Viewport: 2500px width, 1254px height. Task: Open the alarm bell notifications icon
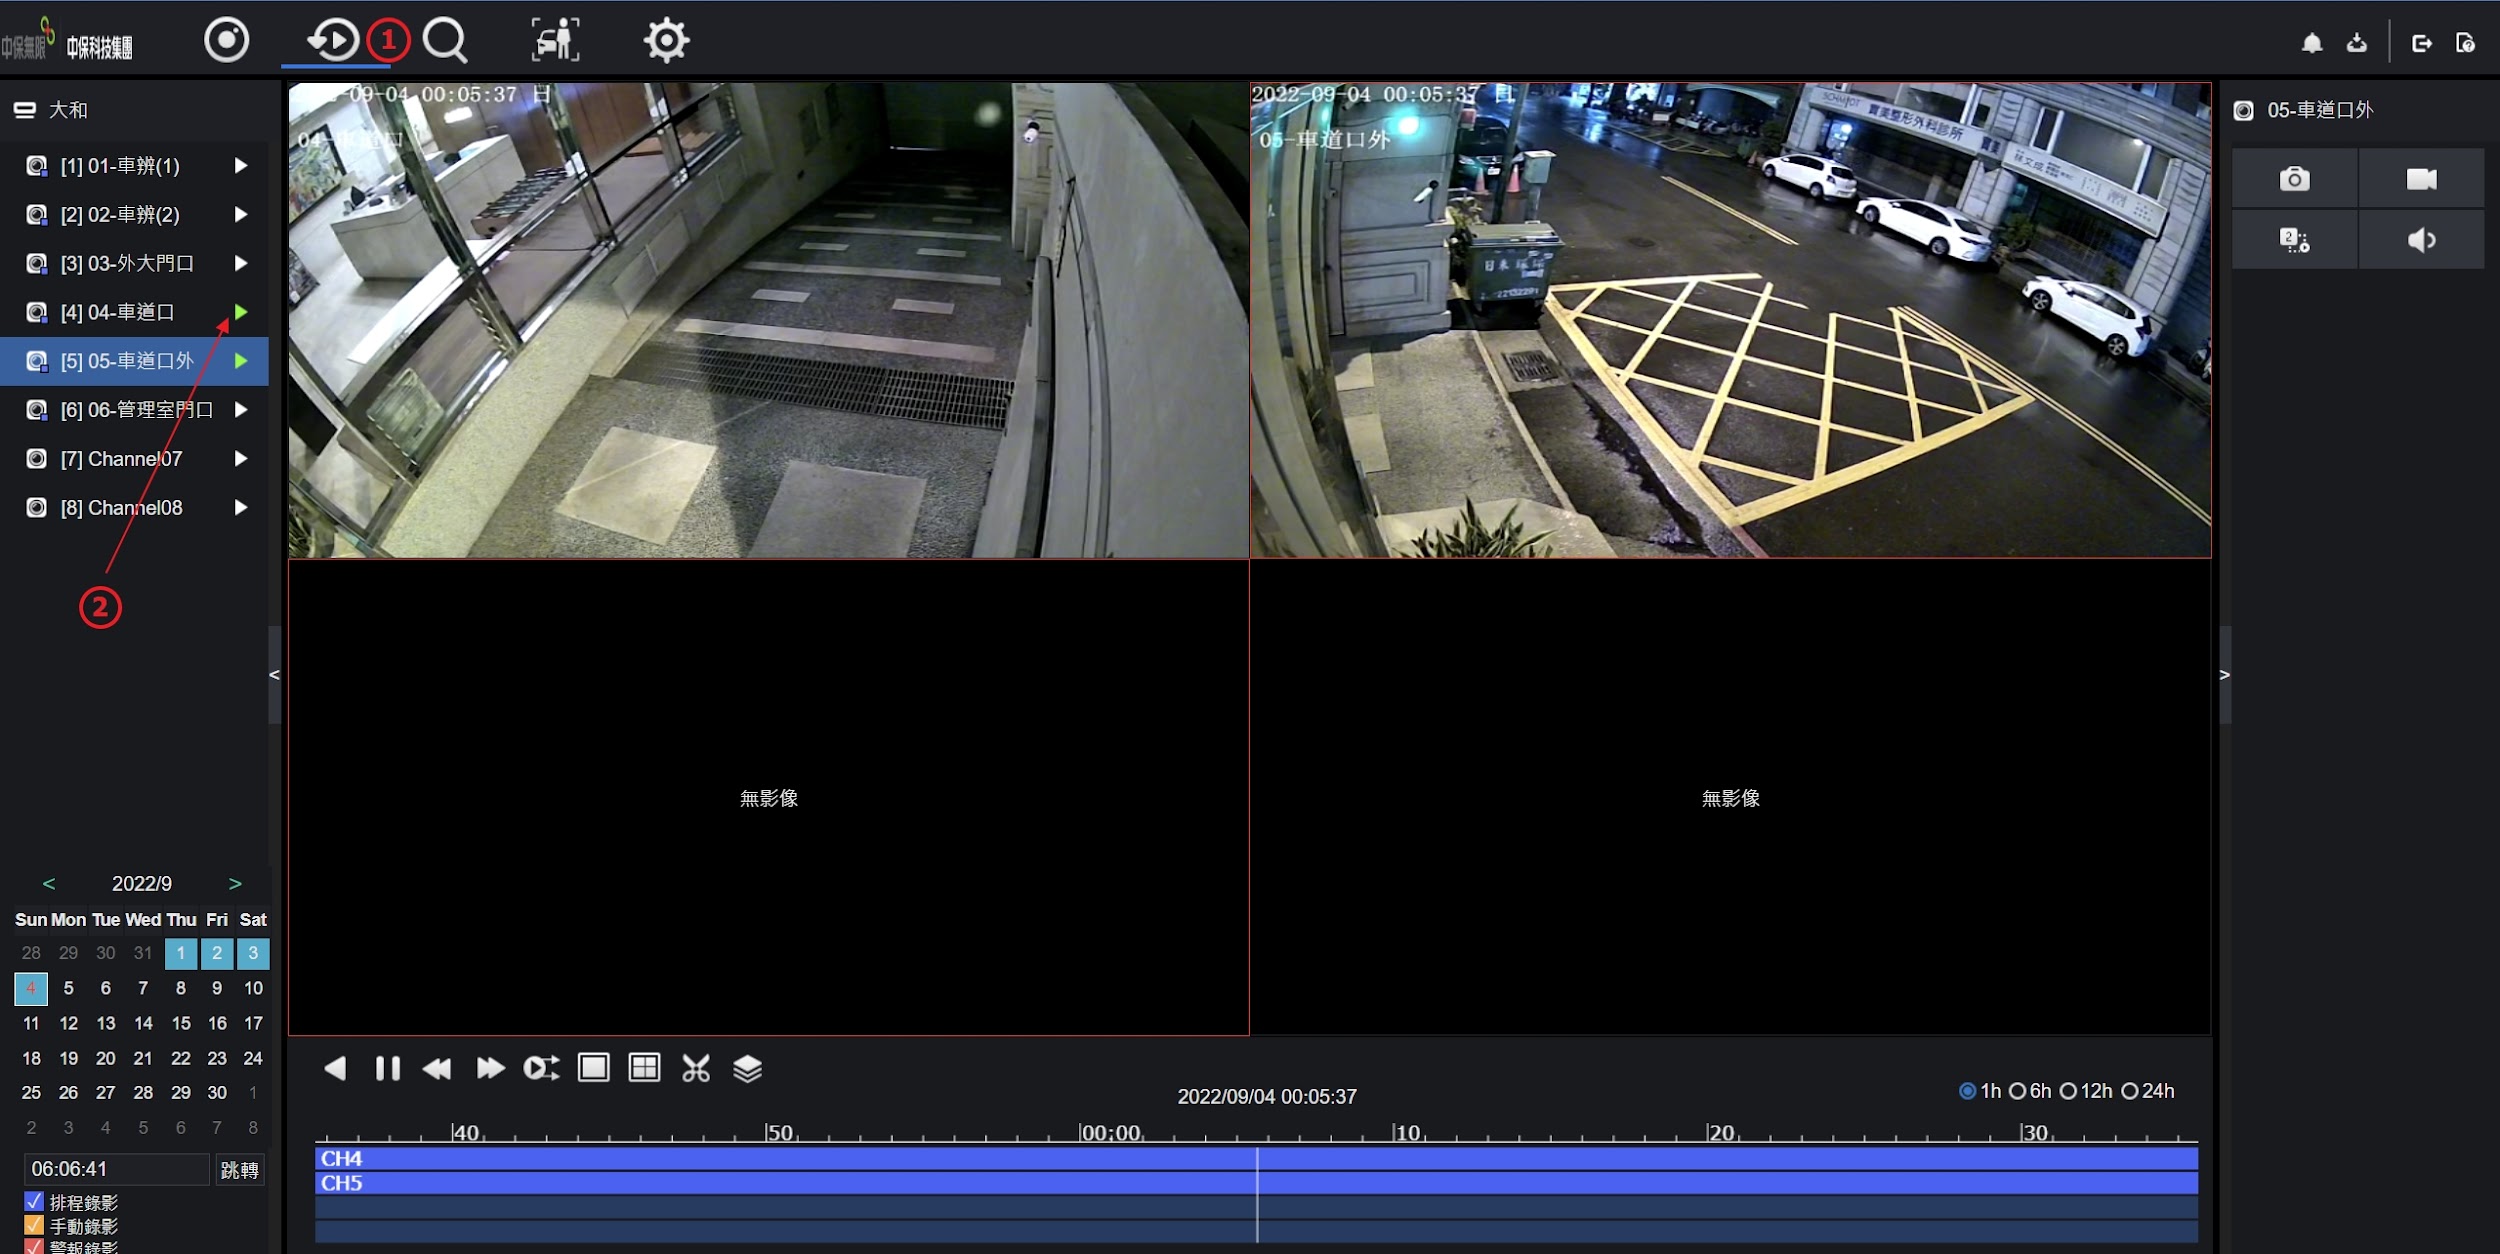[x=2312, y=43]
